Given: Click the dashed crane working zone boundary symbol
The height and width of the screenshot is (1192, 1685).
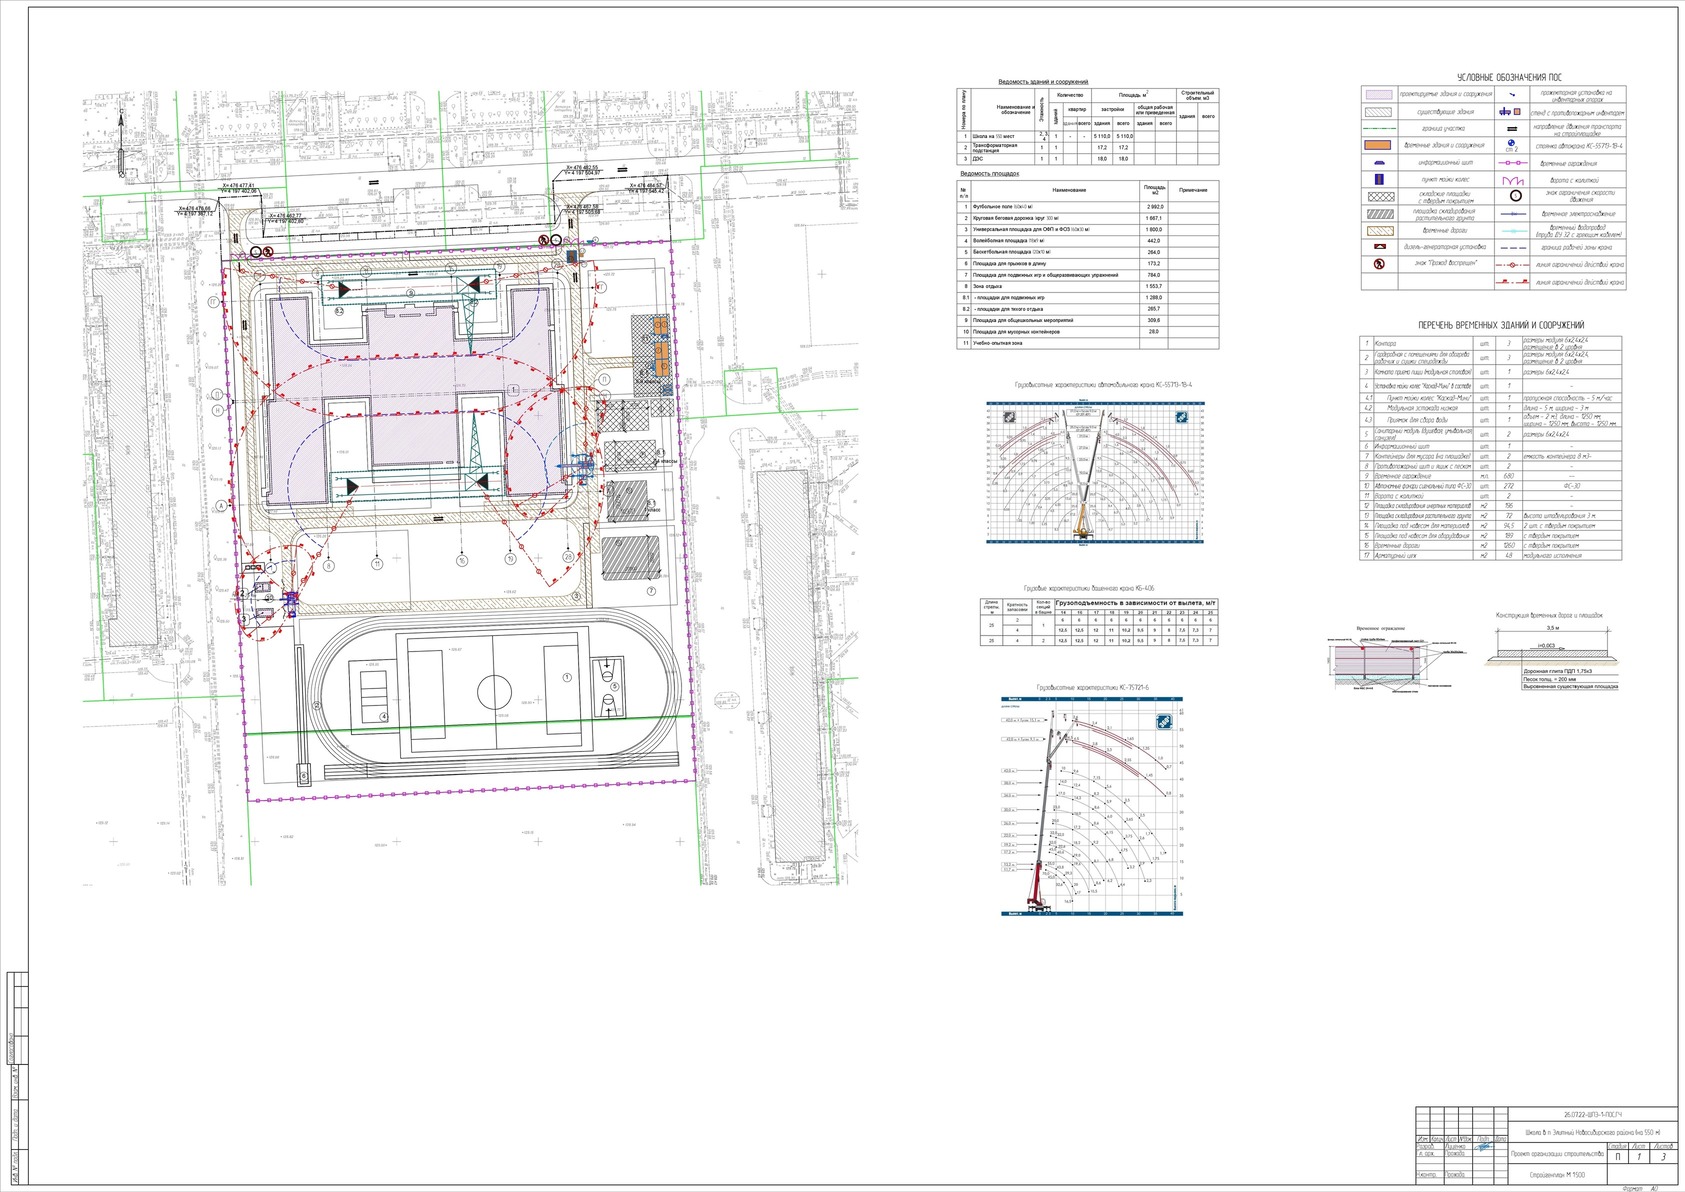Looking at the screenshot, I should [x=1511, y=246].
